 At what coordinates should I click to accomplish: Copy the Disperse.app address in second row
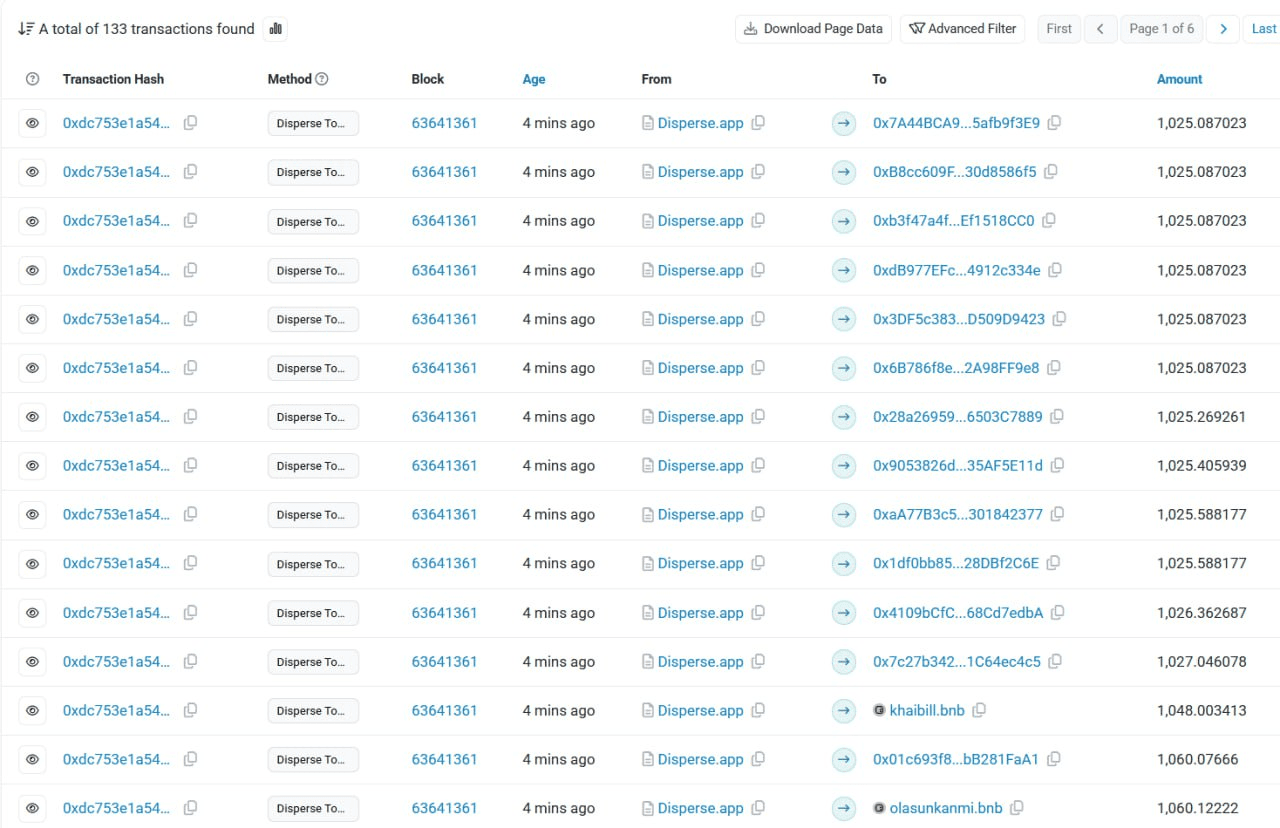click(758, 172)
